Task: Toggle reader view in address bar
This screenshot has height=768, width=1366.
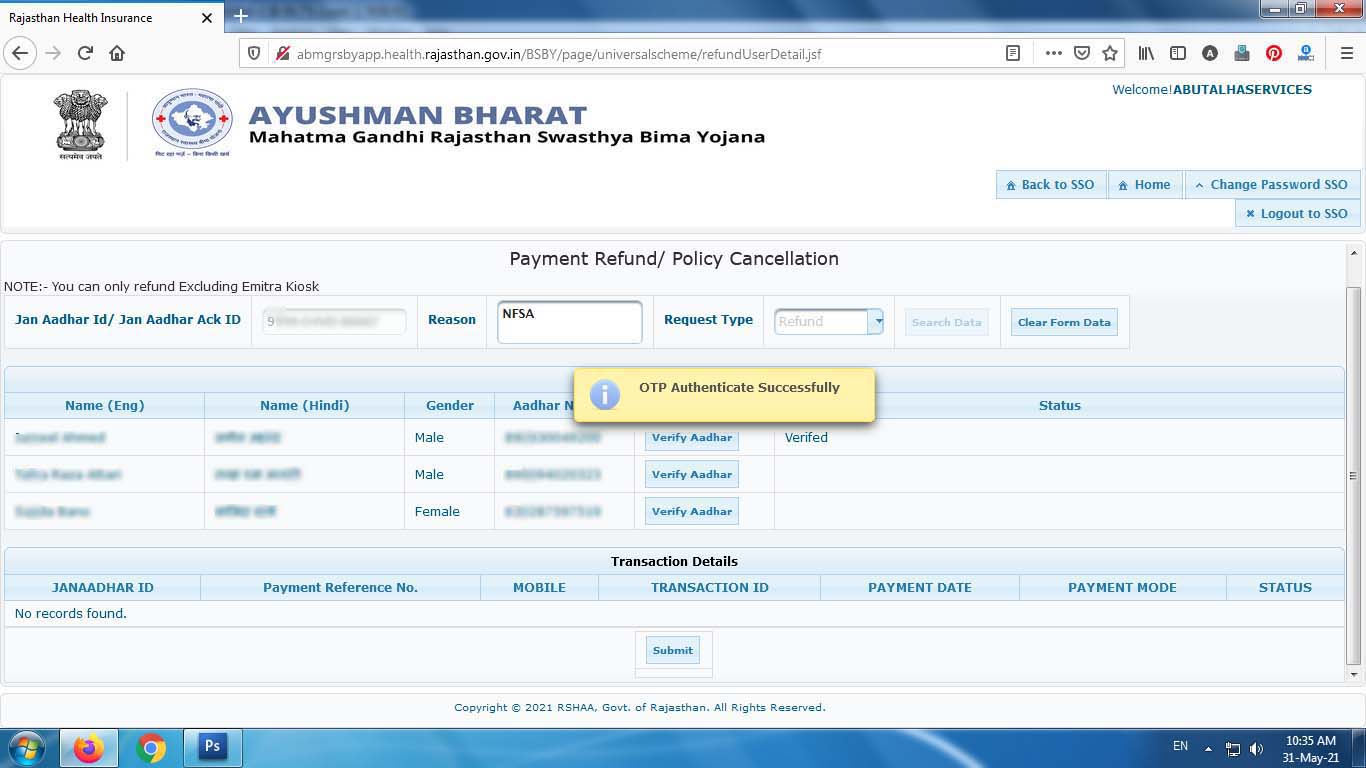Action: [1013, 53]
